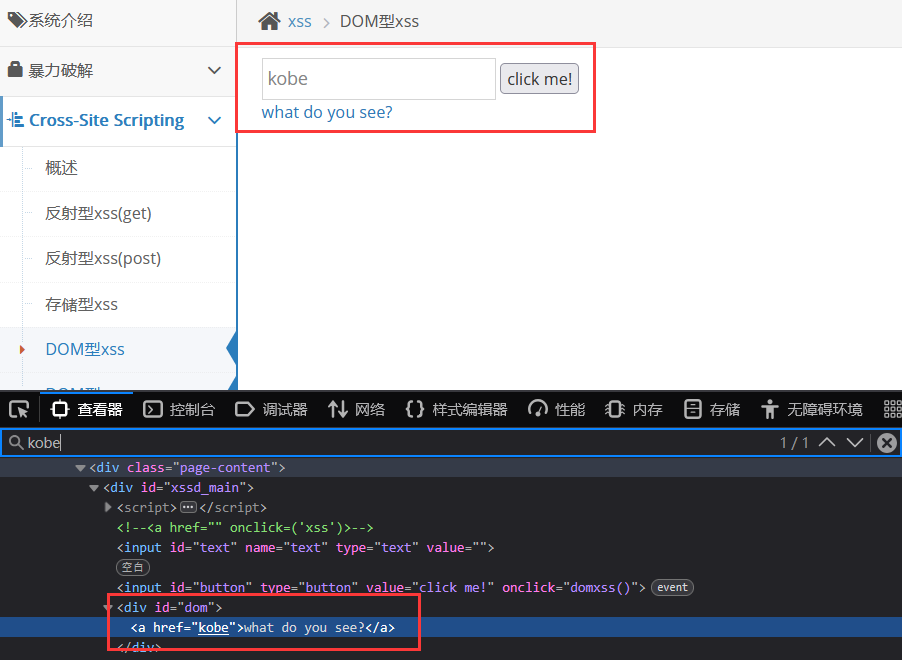Open the 样式编辑器 style editor tab
This screenshot has height=660, width=902.
[456, 410]
